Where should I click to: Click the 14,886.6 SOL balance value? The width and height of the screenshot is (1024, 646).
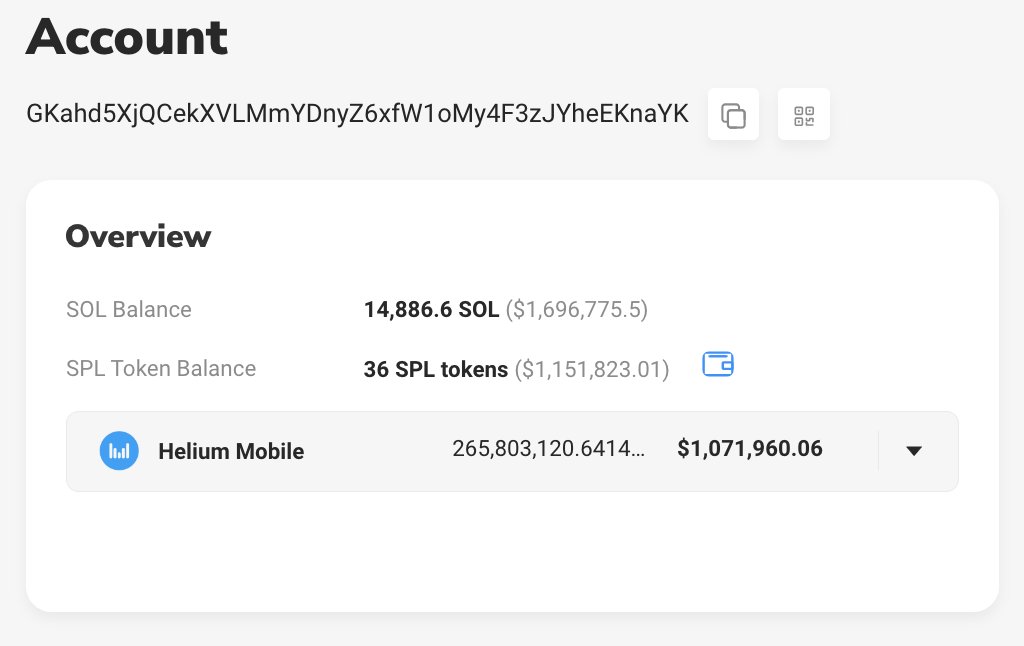[431, 310]
